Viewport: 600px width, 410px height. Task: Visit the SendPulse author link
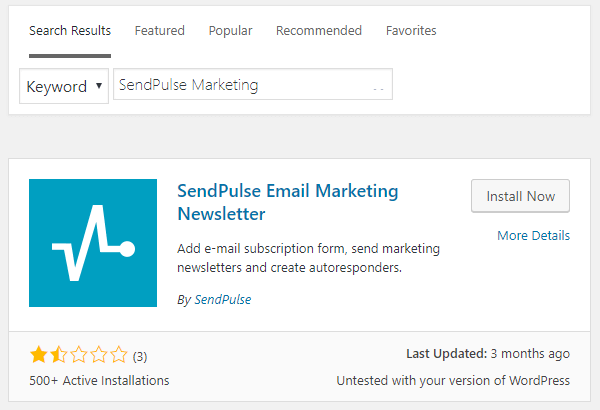click(x=223, y=299)
